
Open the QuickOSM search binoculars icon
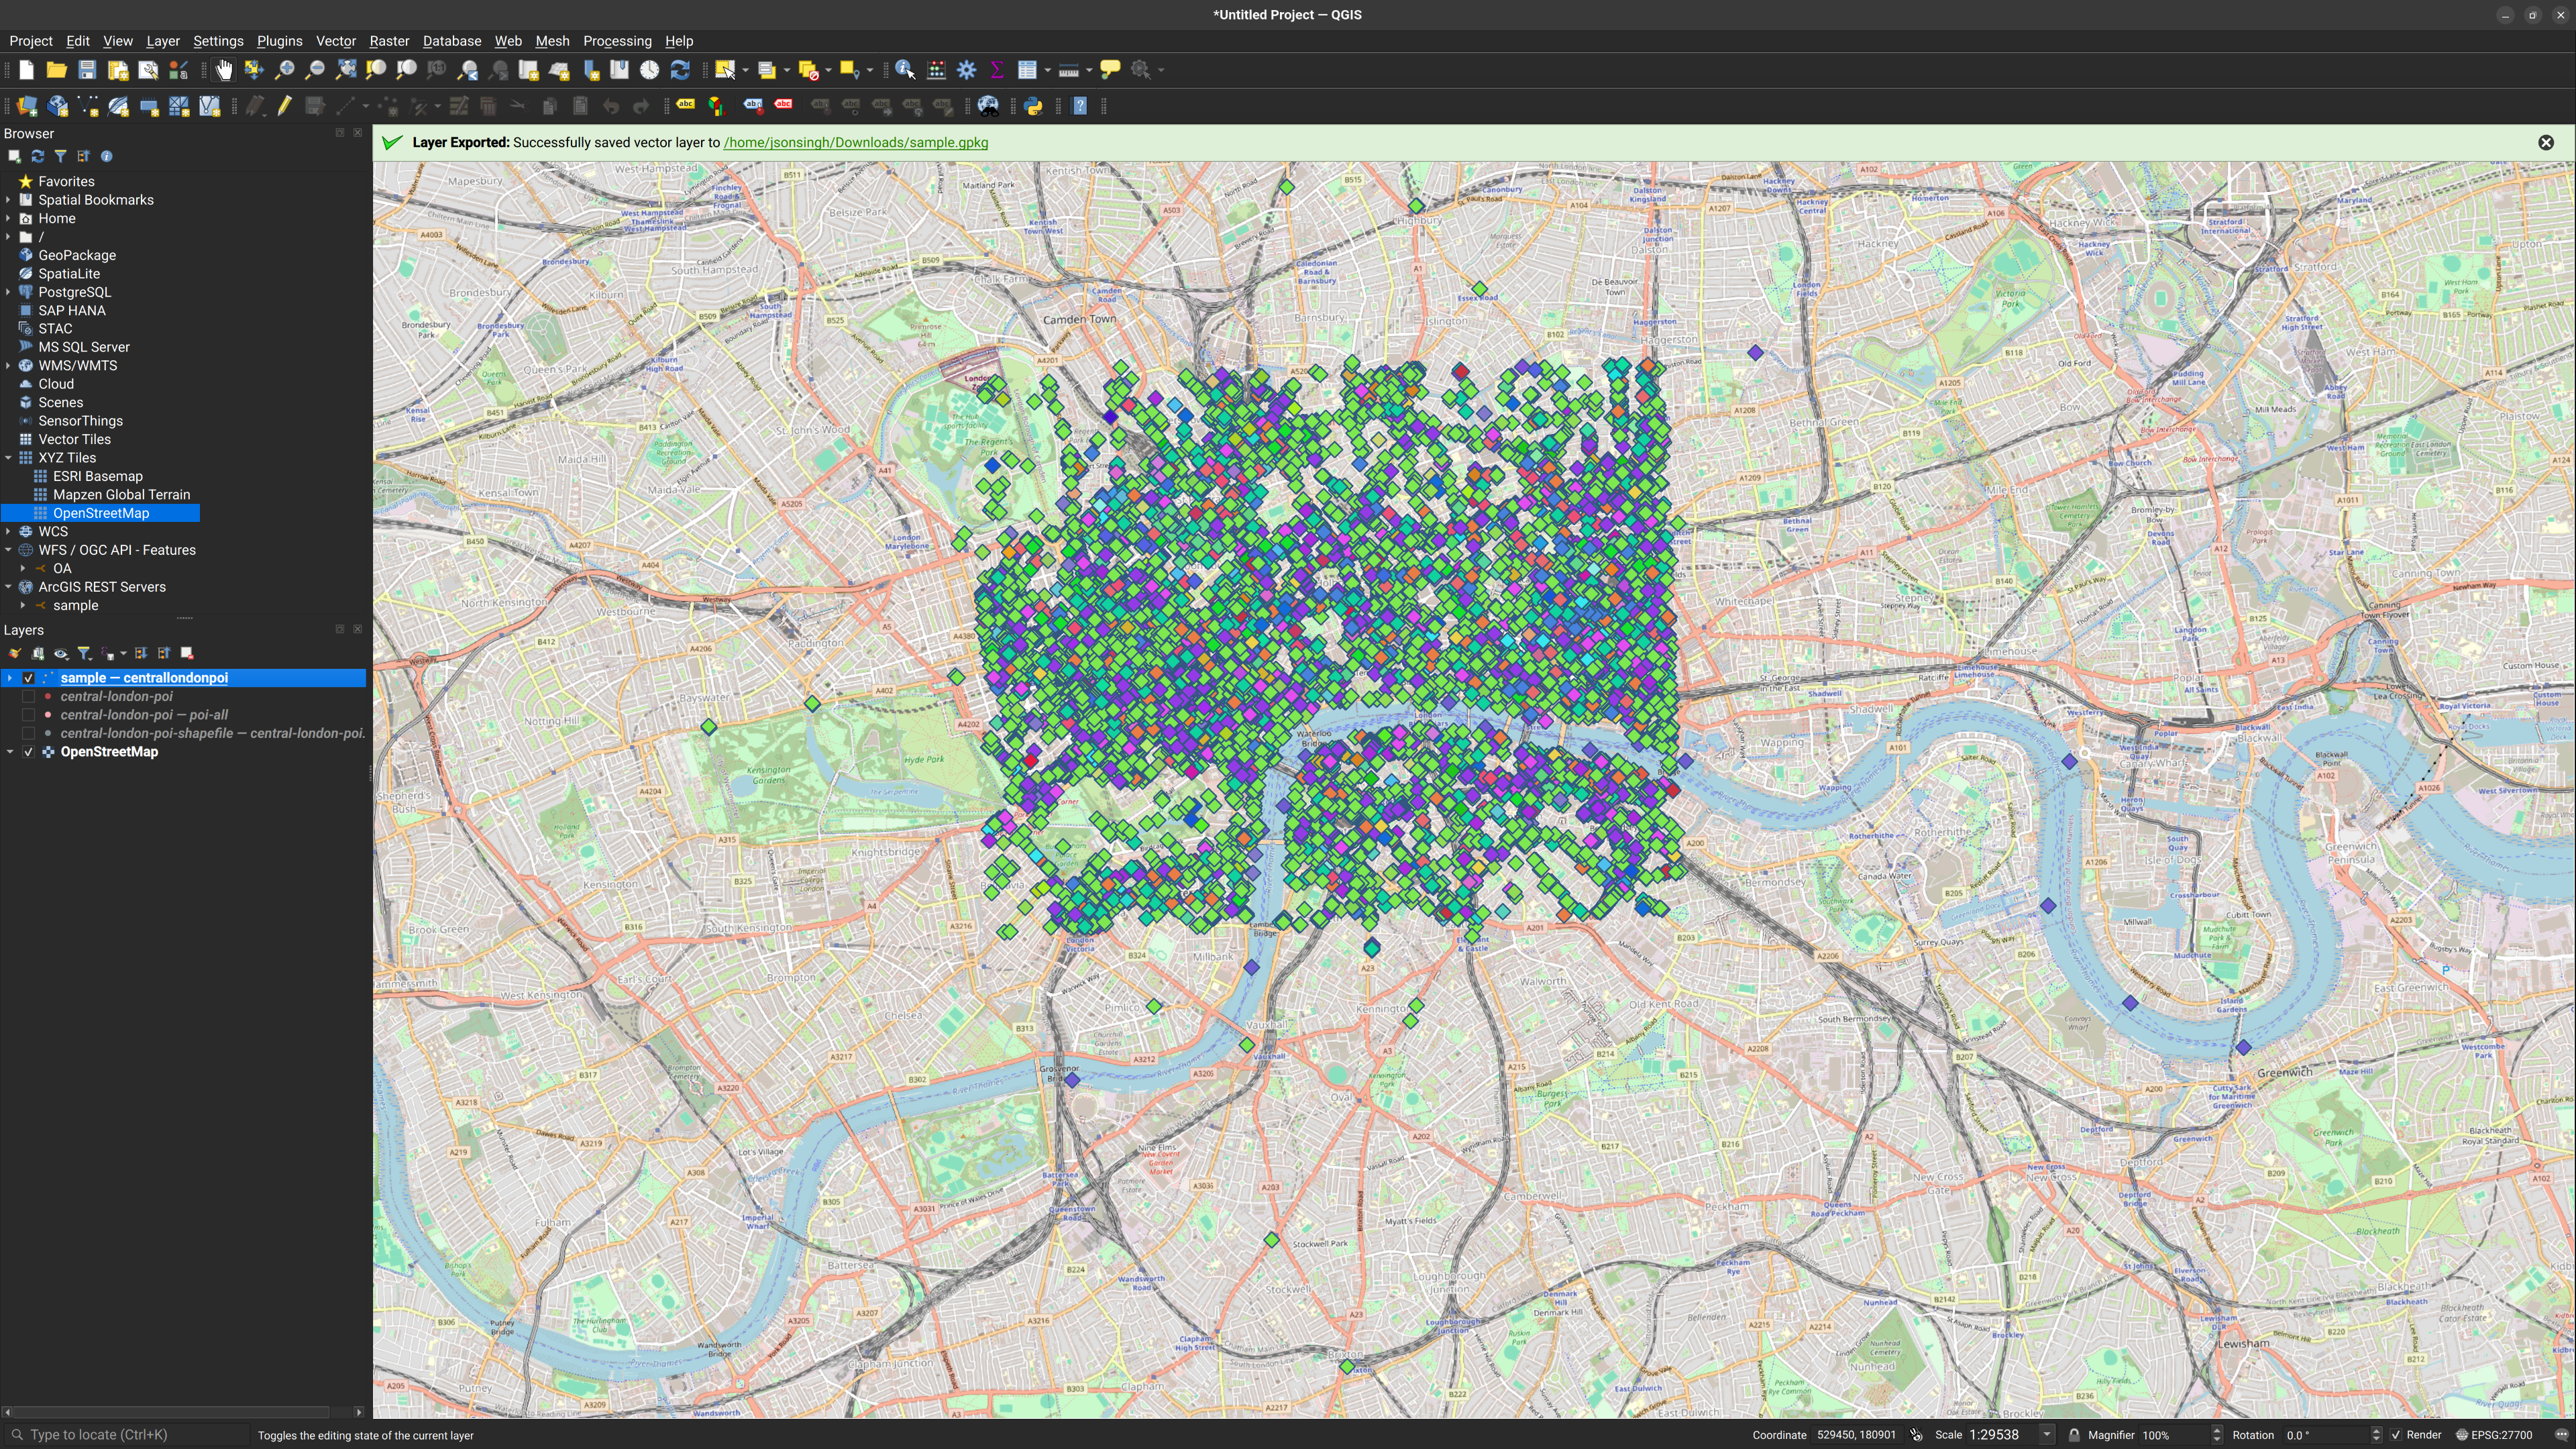point(988,106)
